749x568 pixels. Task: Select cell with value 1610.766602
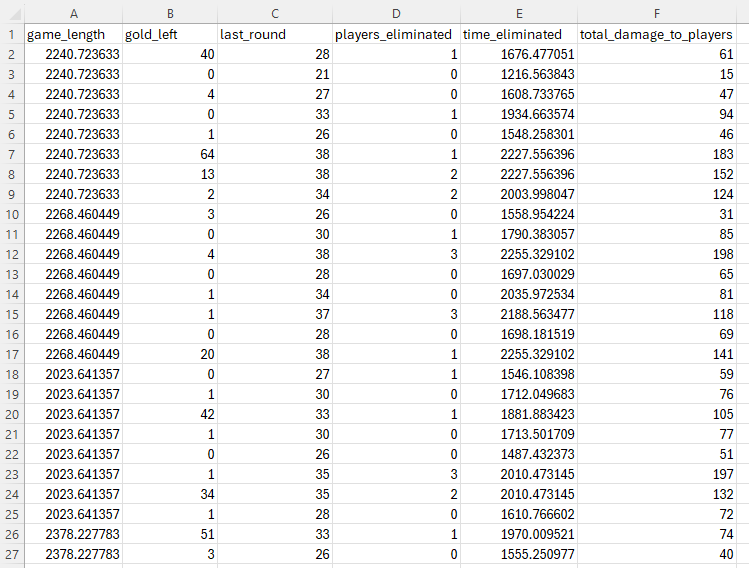coord(519,514)
